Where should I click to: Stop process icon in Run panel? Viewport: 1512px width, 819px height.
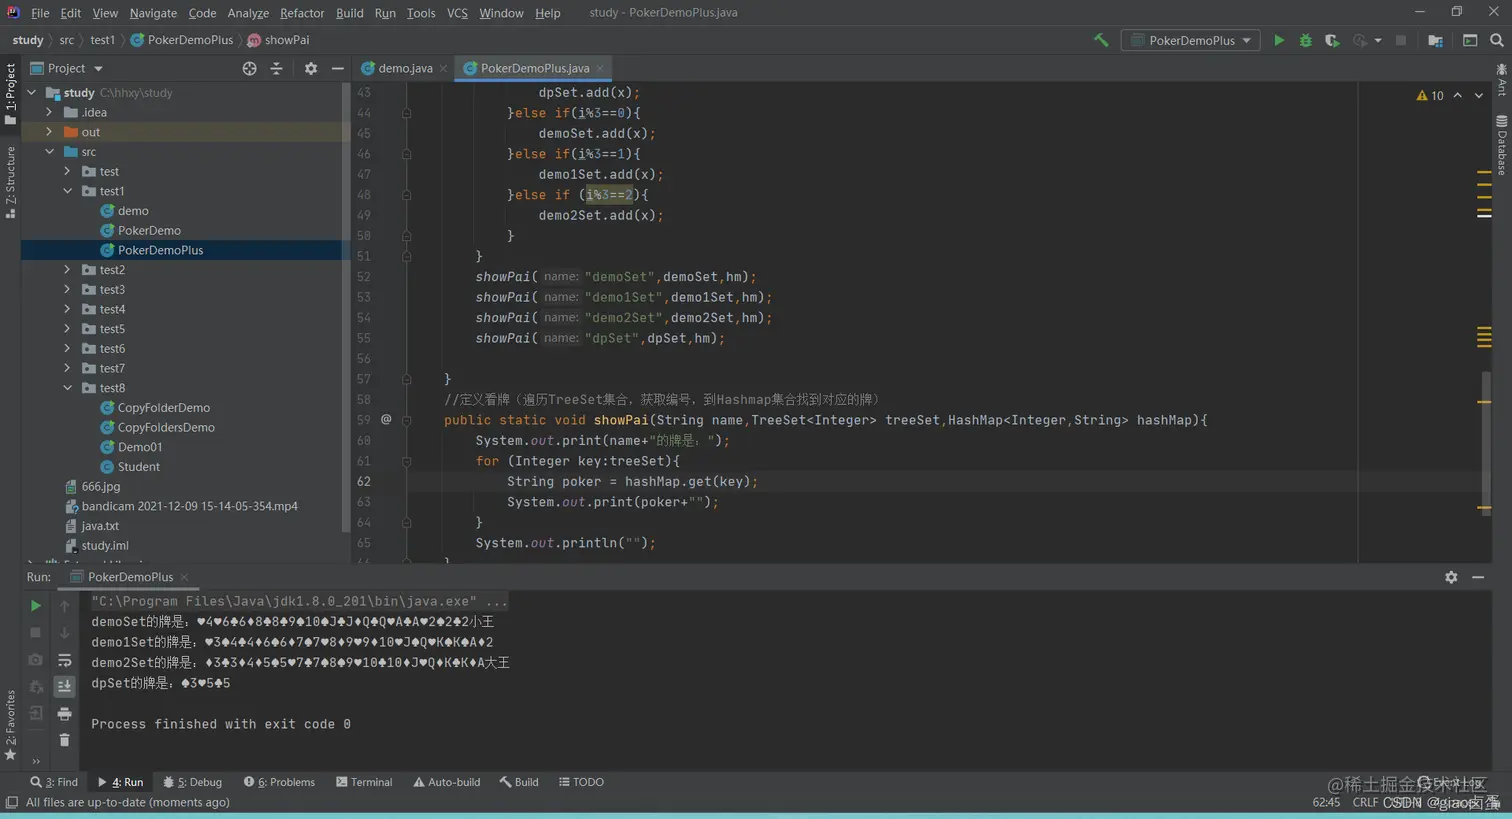35,633
